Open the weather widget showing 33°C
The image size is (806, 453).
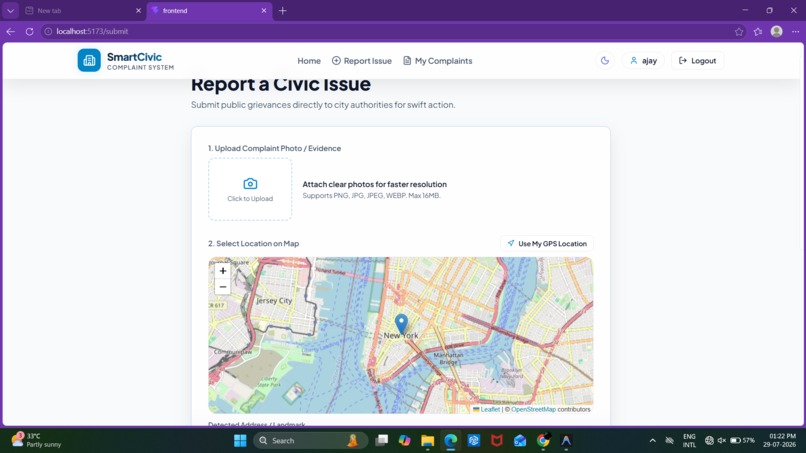[37, 440]
